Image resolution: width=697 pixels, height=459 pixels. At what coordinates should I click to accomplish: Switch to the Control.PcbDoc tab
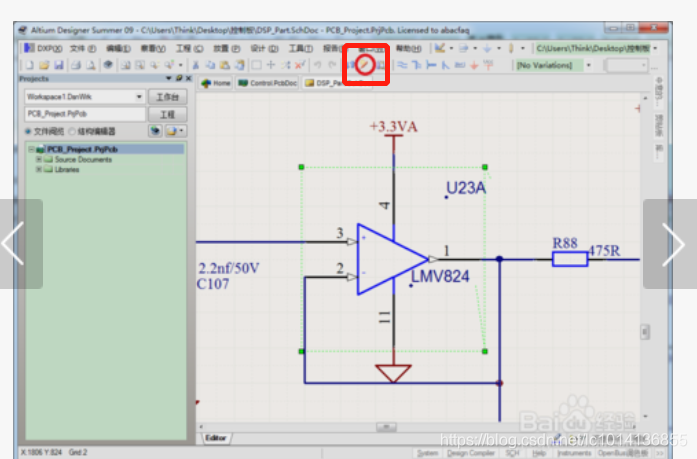(268, 83)
